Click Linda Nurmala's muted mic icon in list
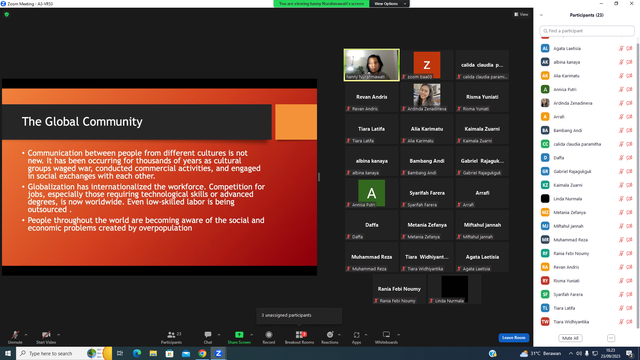This screenshot has height=360, width=640. click(x=621, y=199)
